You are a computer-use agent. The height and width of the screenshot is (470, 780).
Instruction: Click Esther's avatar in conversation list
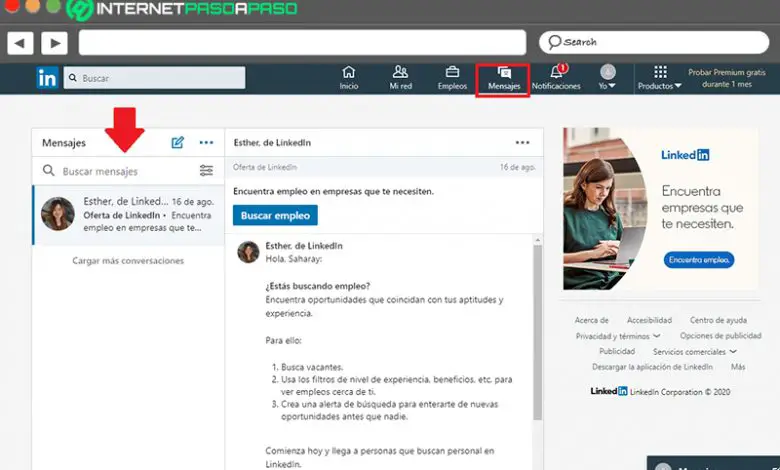coord(58,214)
